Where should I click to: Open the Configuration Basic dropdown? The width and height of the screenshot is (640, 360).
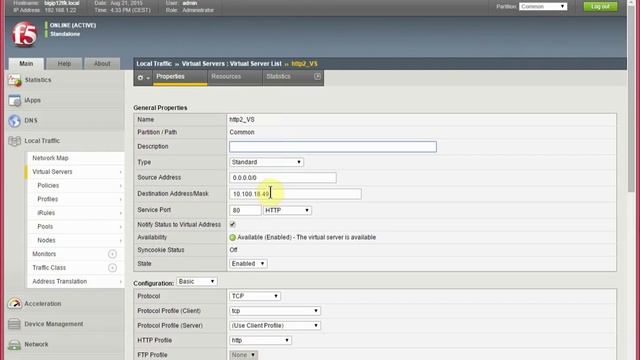click(x=197, y=282)
